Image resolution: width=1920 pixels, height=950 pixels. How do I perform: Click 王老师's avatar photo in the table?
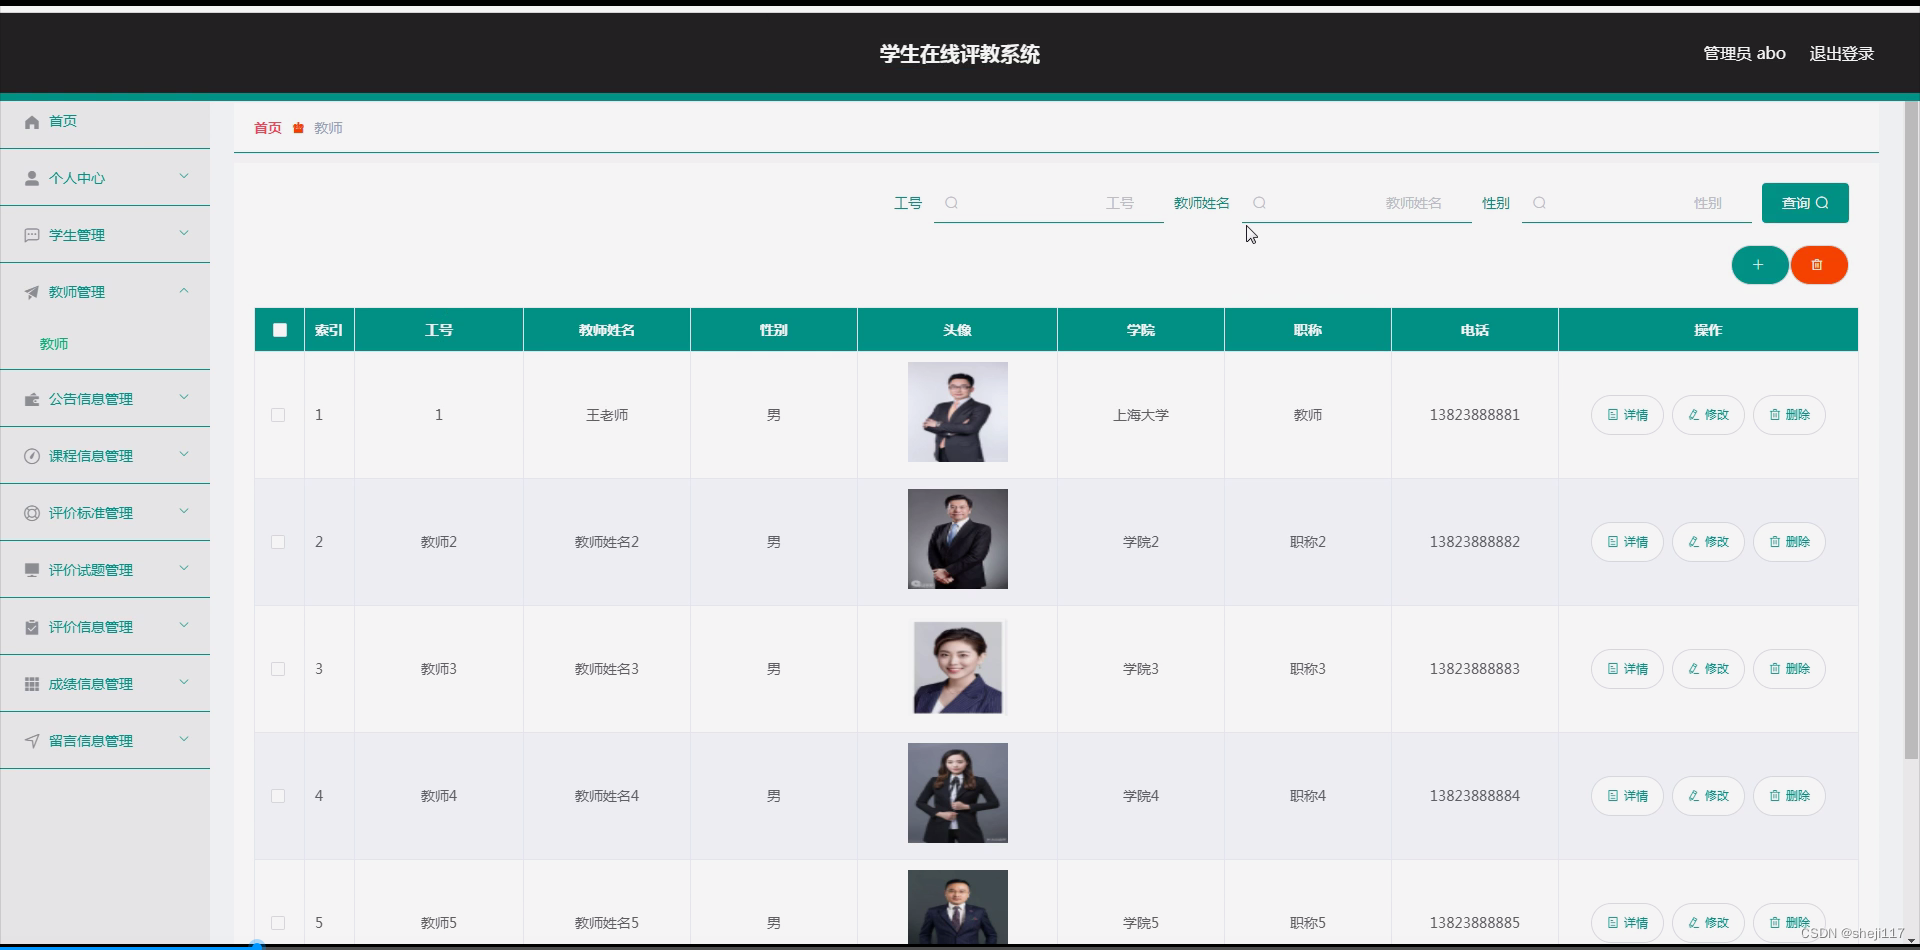957,411
